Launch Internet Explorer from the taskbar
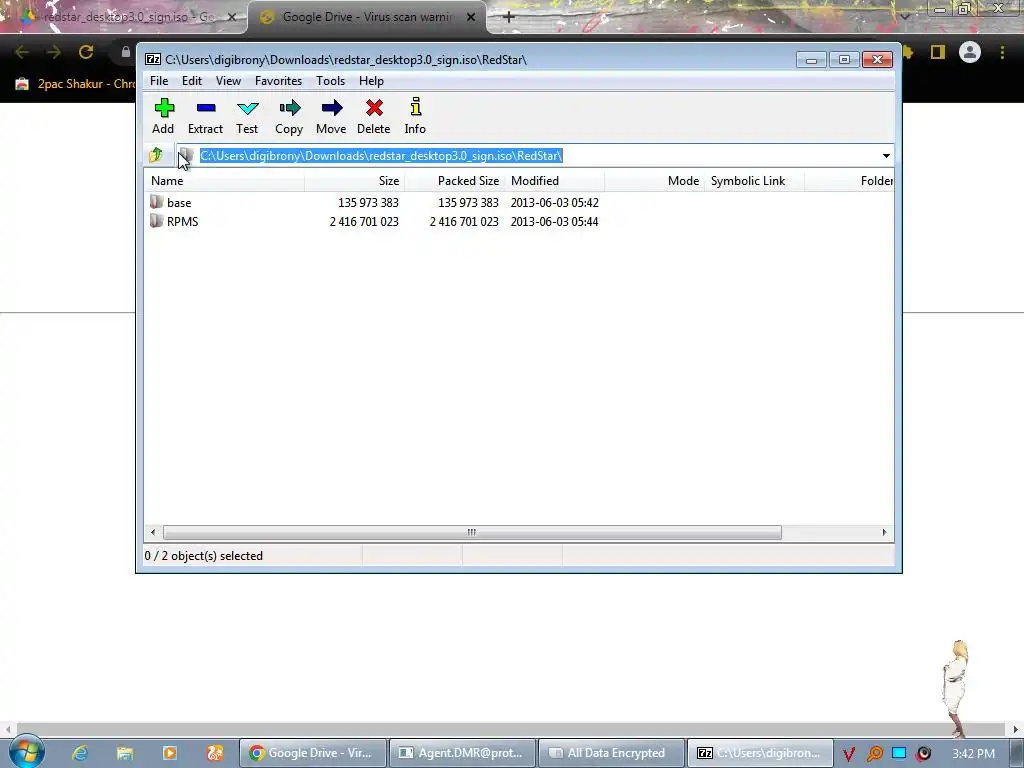This screenshot has width=1024, height=768. (x=80, y=753)
